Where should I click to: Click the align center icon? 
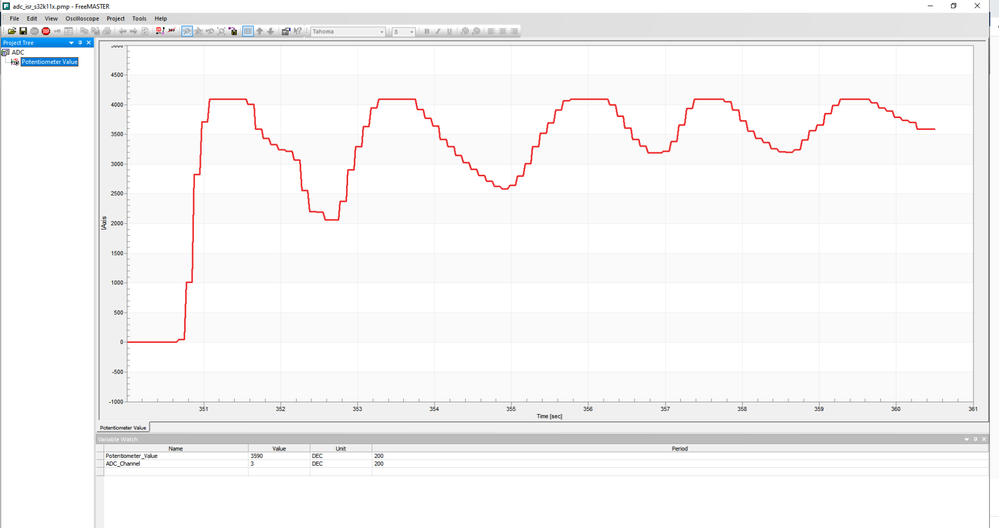[503, 31]
